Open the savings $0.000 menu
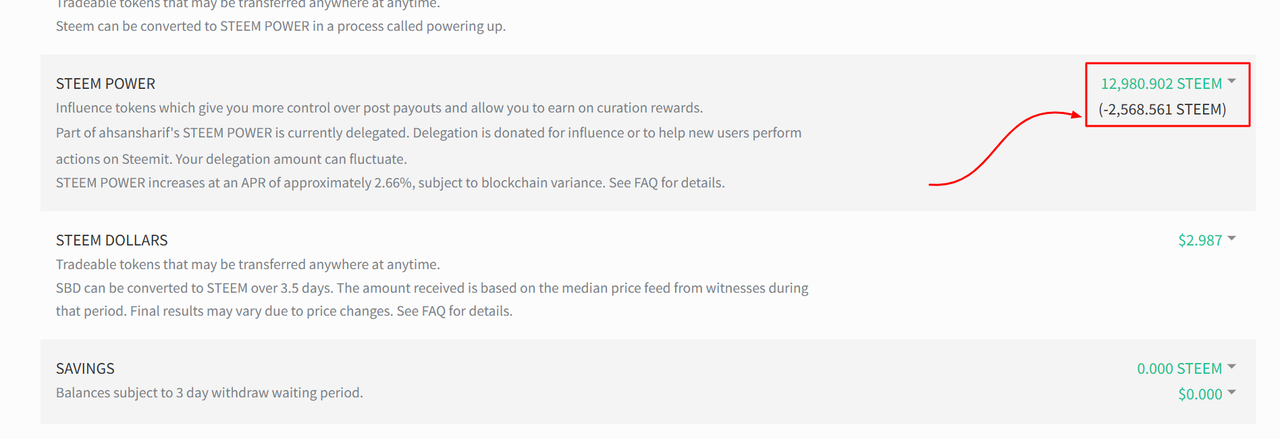This screenshot has width=1280, height=439. pyautogui.click(x=1200, y=394)
